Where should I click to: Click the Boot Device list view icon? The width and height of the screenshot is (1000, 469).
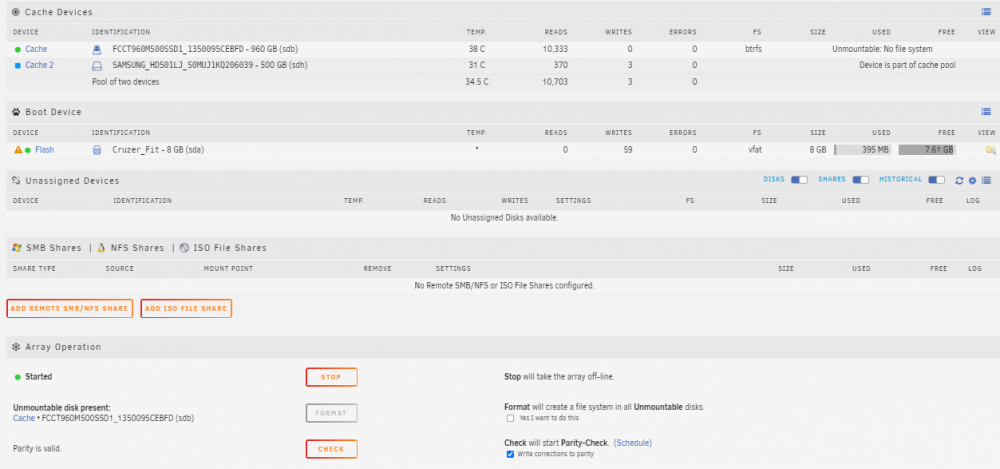pos(986,112)
